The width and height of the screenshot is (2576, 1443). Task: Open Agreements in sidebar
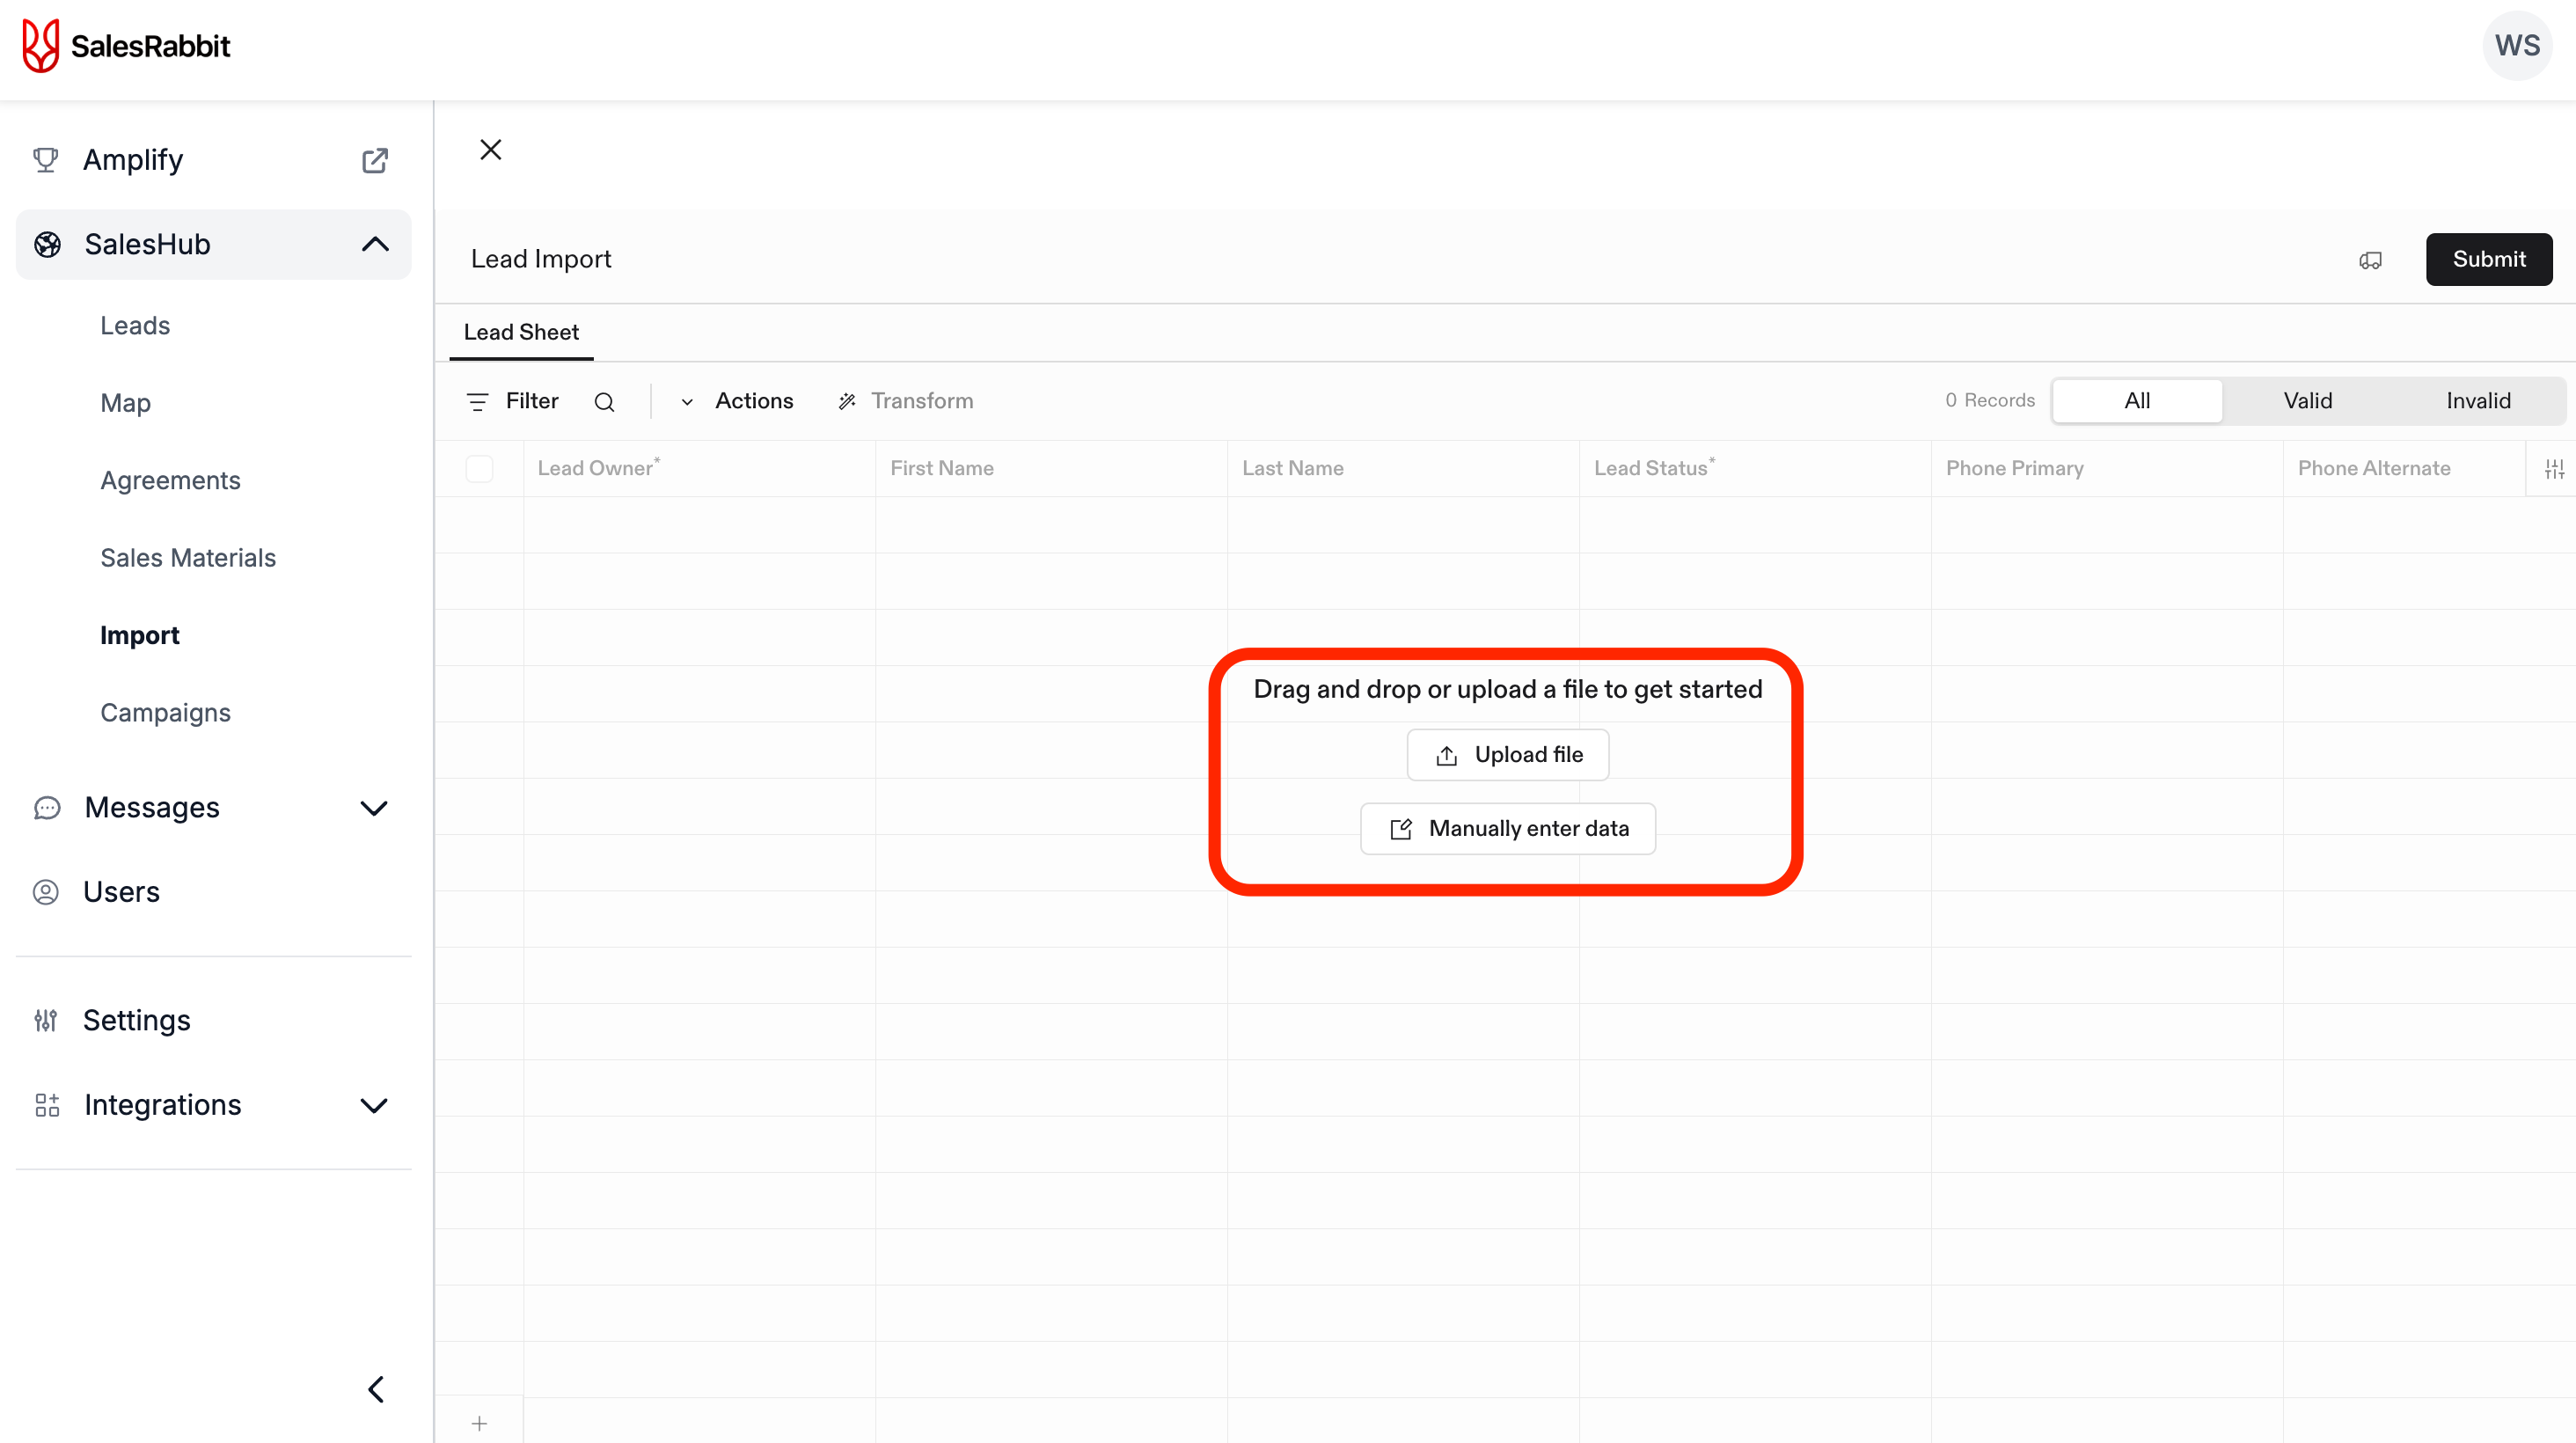tap(170, 481)
